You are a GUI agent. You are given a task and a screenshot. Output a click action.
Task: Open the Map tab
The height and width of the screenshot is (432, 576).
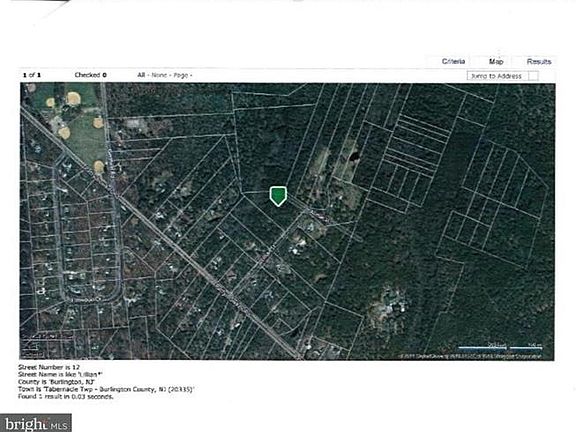point(496,61)
